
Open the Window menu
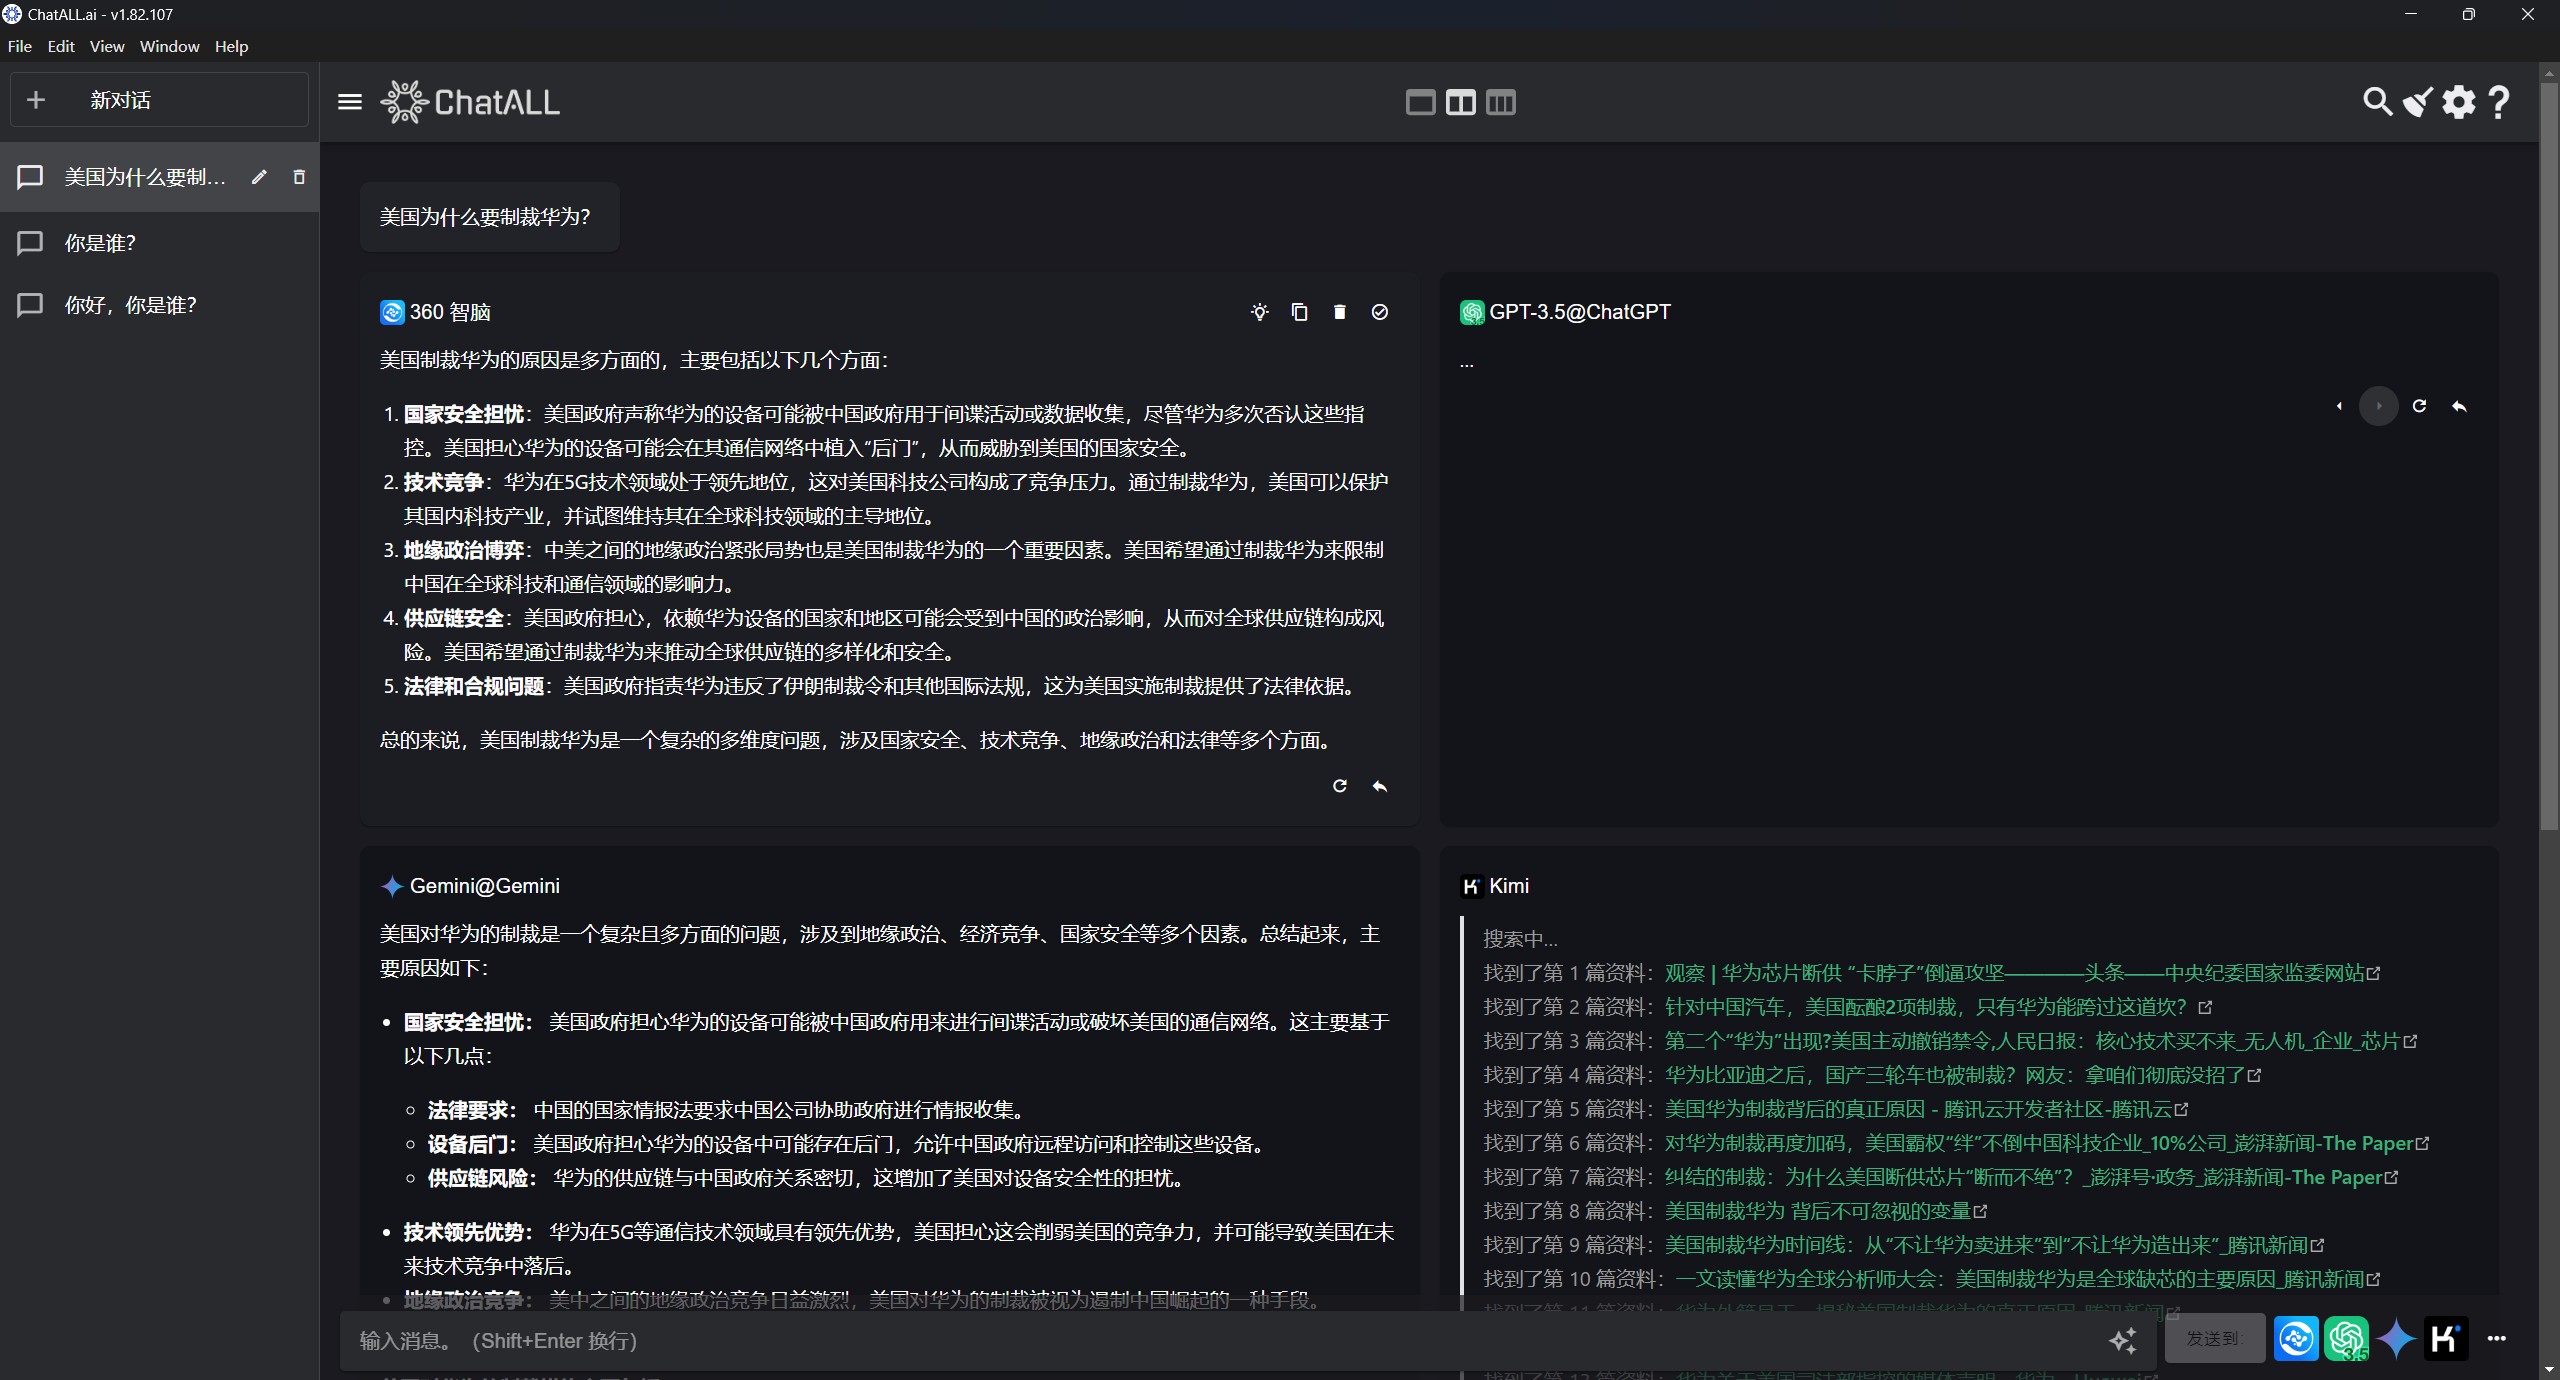pos(169,46)
